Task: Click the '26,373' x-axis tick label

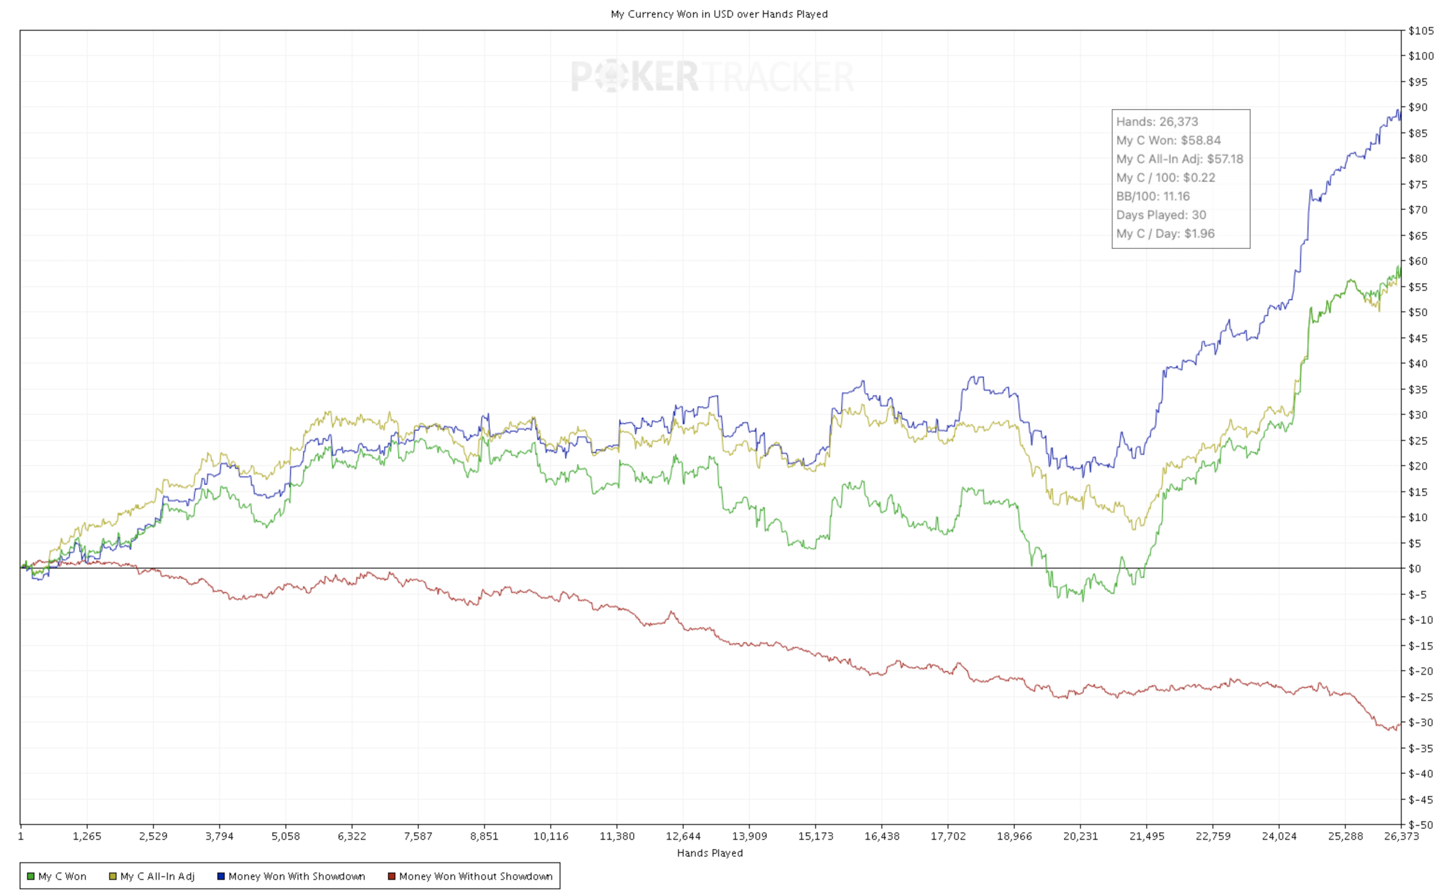Action: tap(1401, 836)
